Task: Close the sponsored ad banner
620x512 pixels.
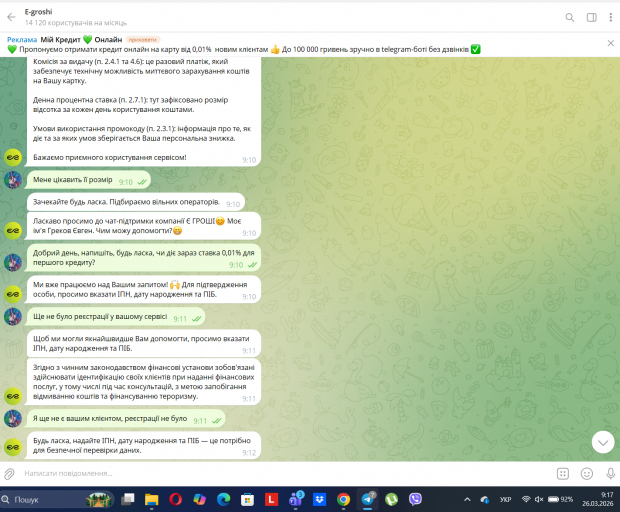Action: tap(611, 43)
